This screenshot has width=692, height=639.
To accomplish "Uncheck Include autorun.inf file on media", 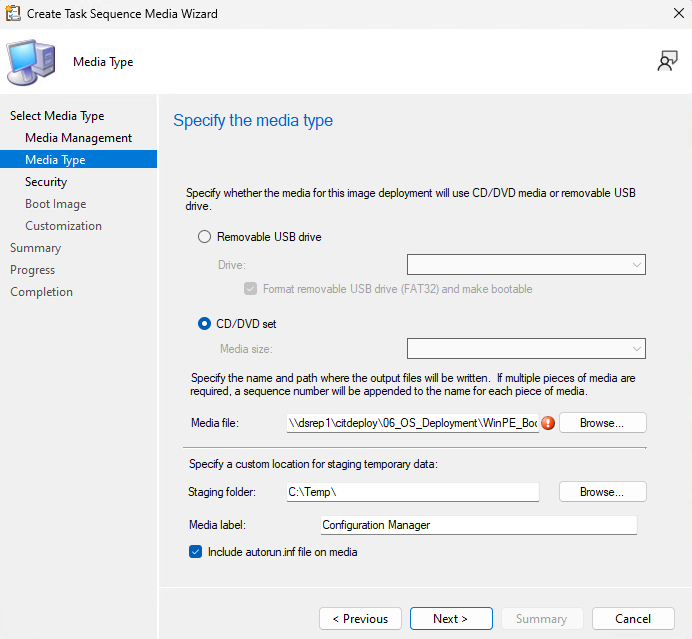I will [195, 552].
